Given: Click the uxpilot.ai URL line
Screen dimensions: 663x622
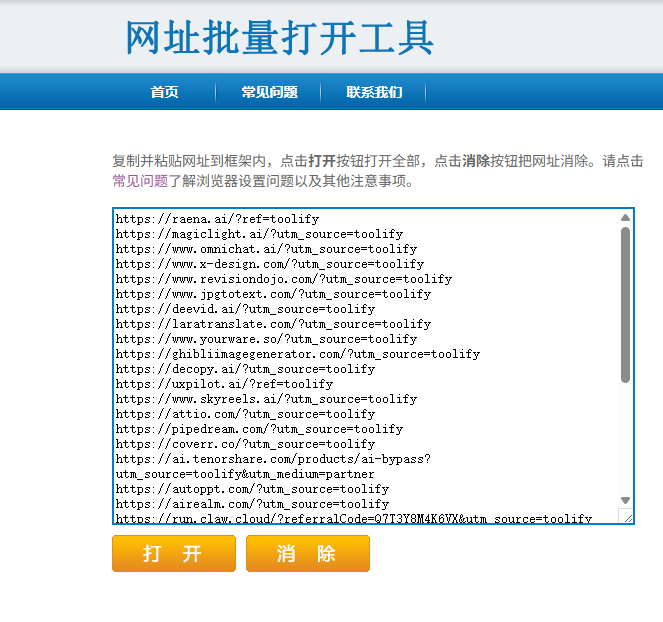Looking at the screenshot, I should pyautogui.click(x=224, y=384).
